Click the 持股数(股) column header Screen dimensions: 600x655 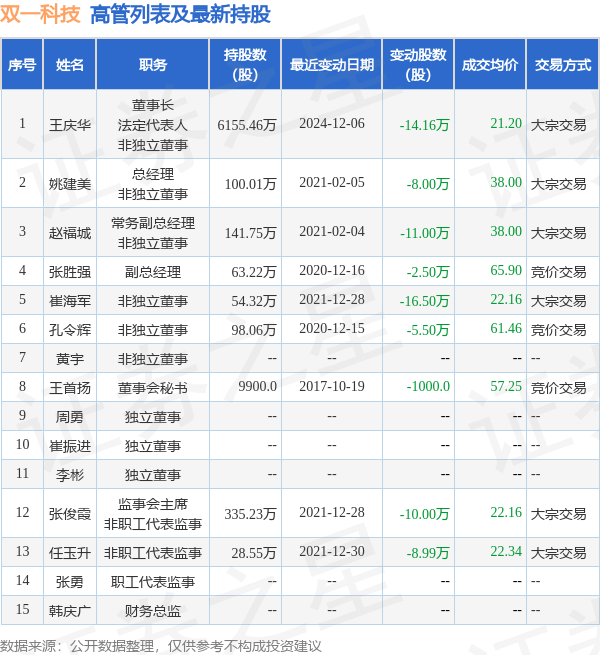click(x=245, y=65)
